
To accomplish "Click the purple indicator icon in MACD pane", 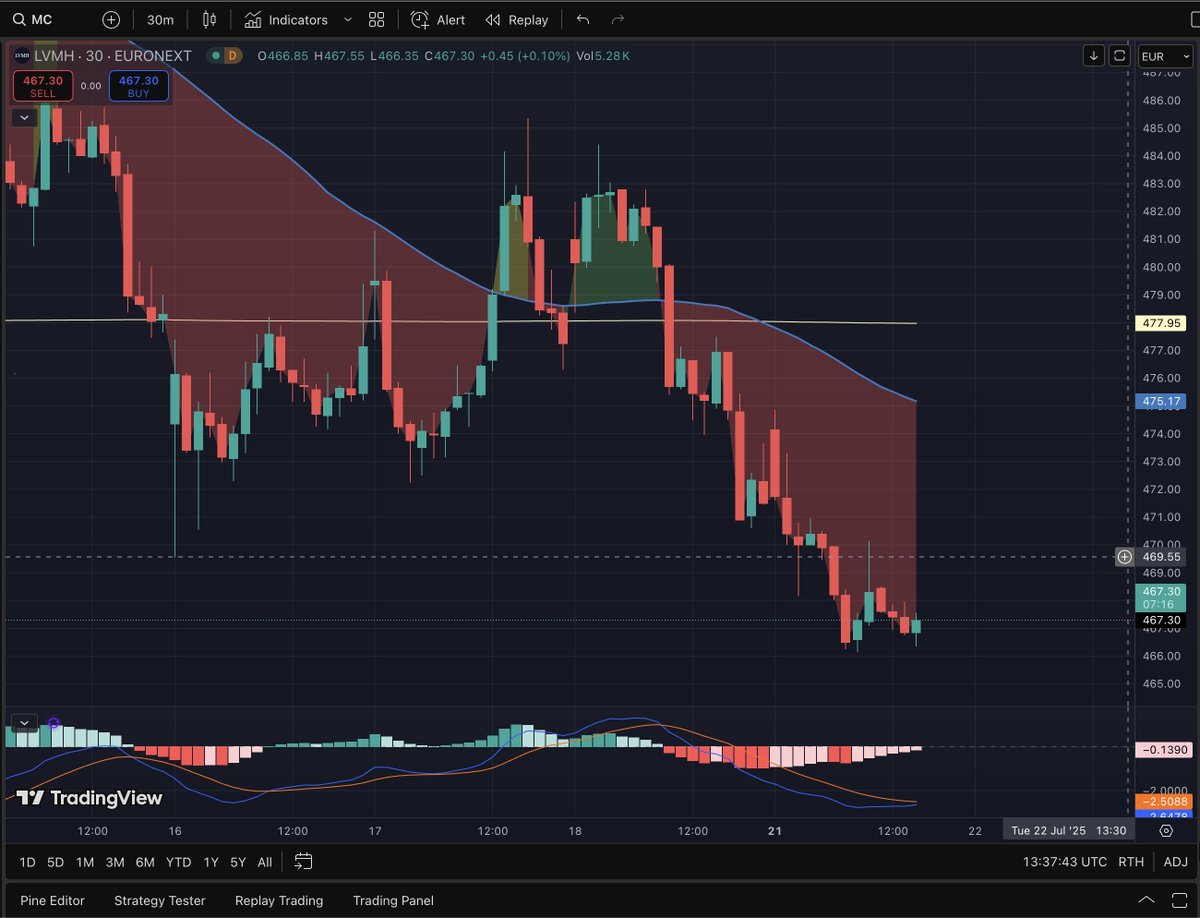I will [x=54, y=722].
